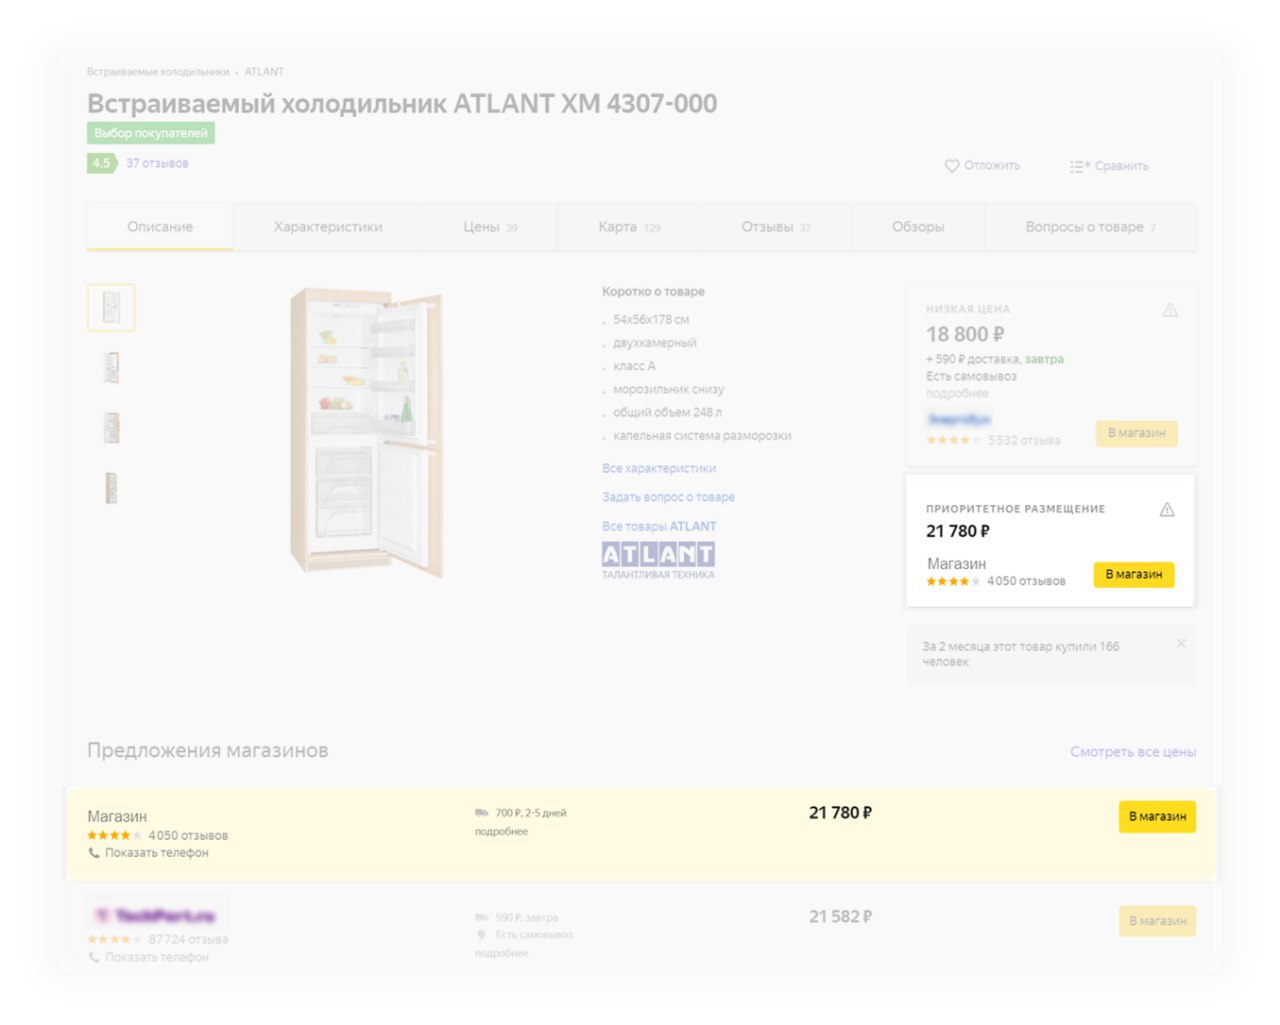Screen dimensions: 1280x1025
Task: Open the "Все характеристики" link
Action: [x=659, y=468]
